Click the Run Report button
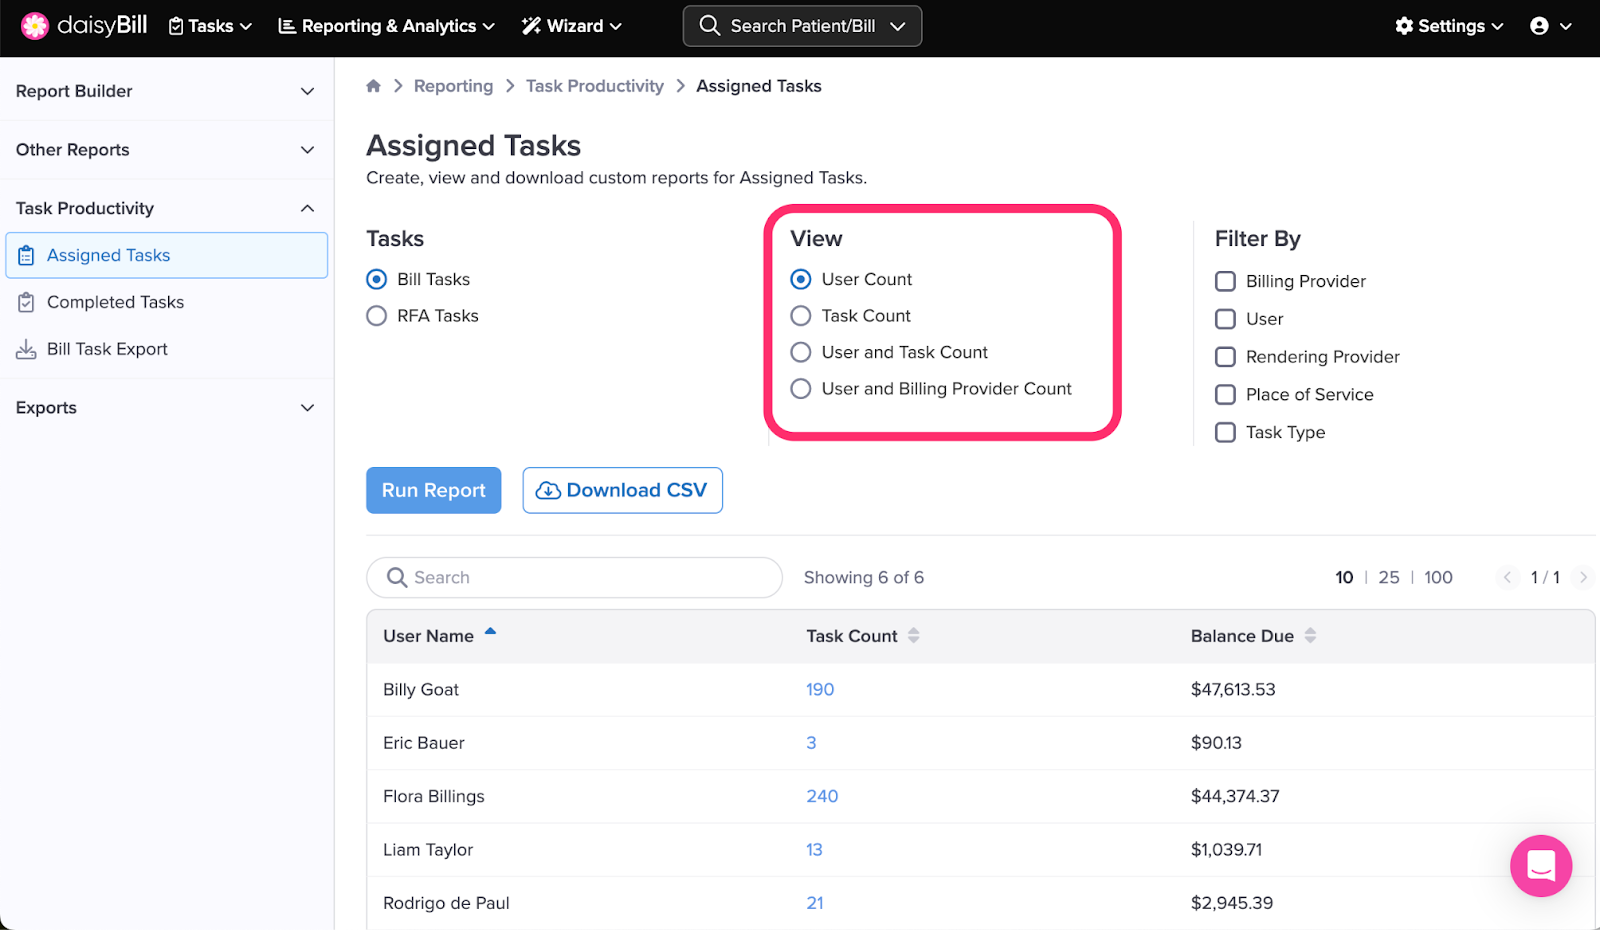 coord(433,490)
